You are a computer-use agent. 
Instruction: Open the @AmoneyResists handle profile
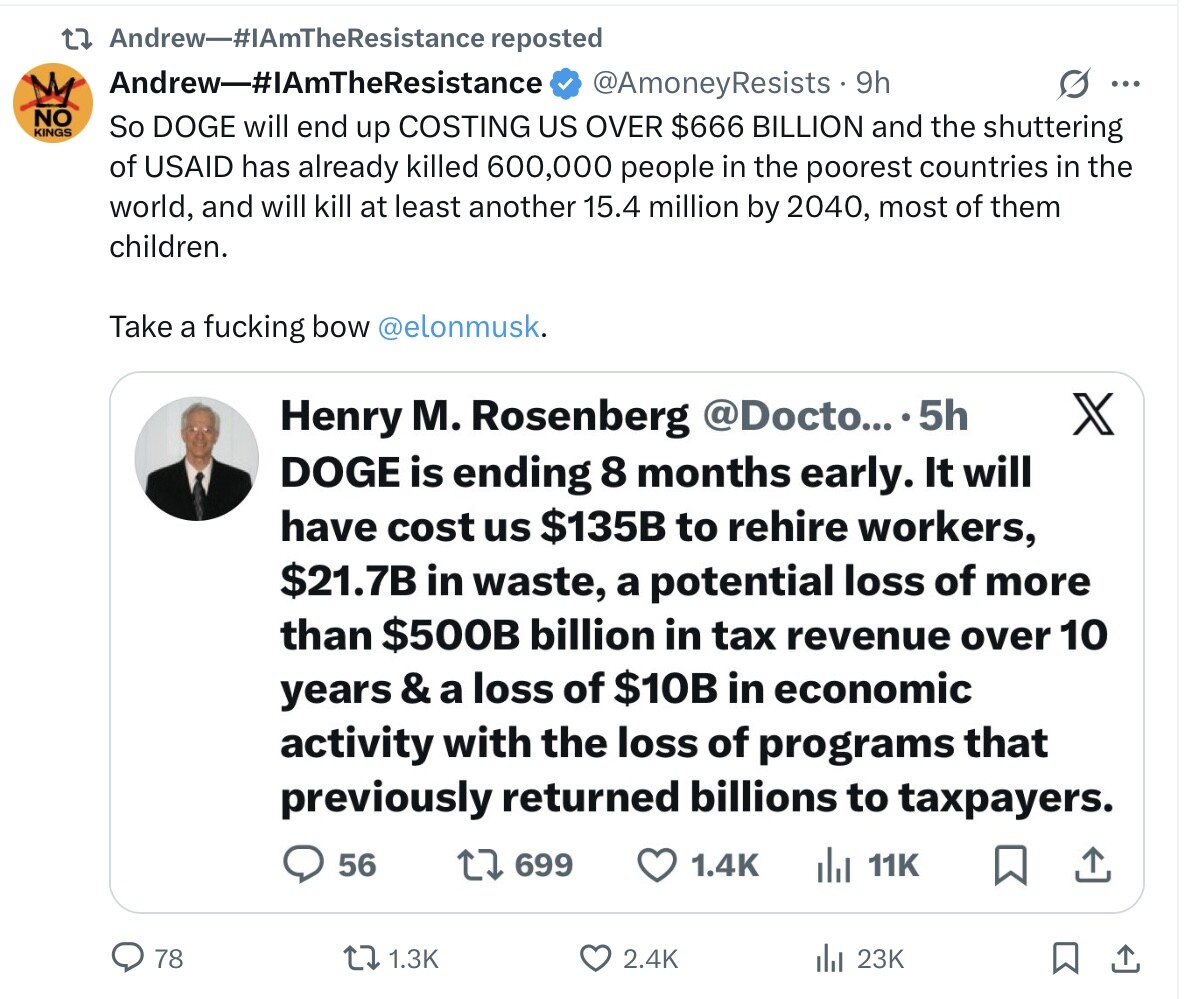pos(711,83)
